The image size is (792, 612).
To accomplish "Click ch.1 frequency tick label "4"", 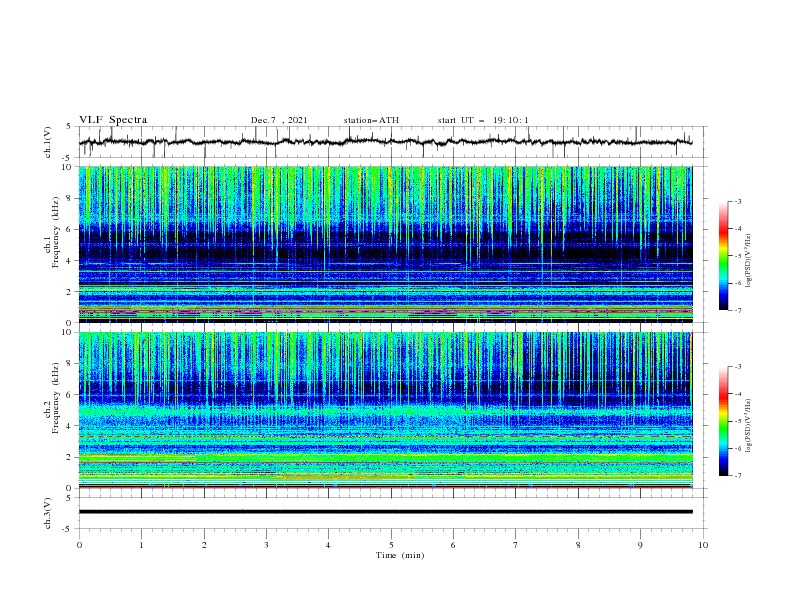I will pyautogui.click(x=70, y=261).
